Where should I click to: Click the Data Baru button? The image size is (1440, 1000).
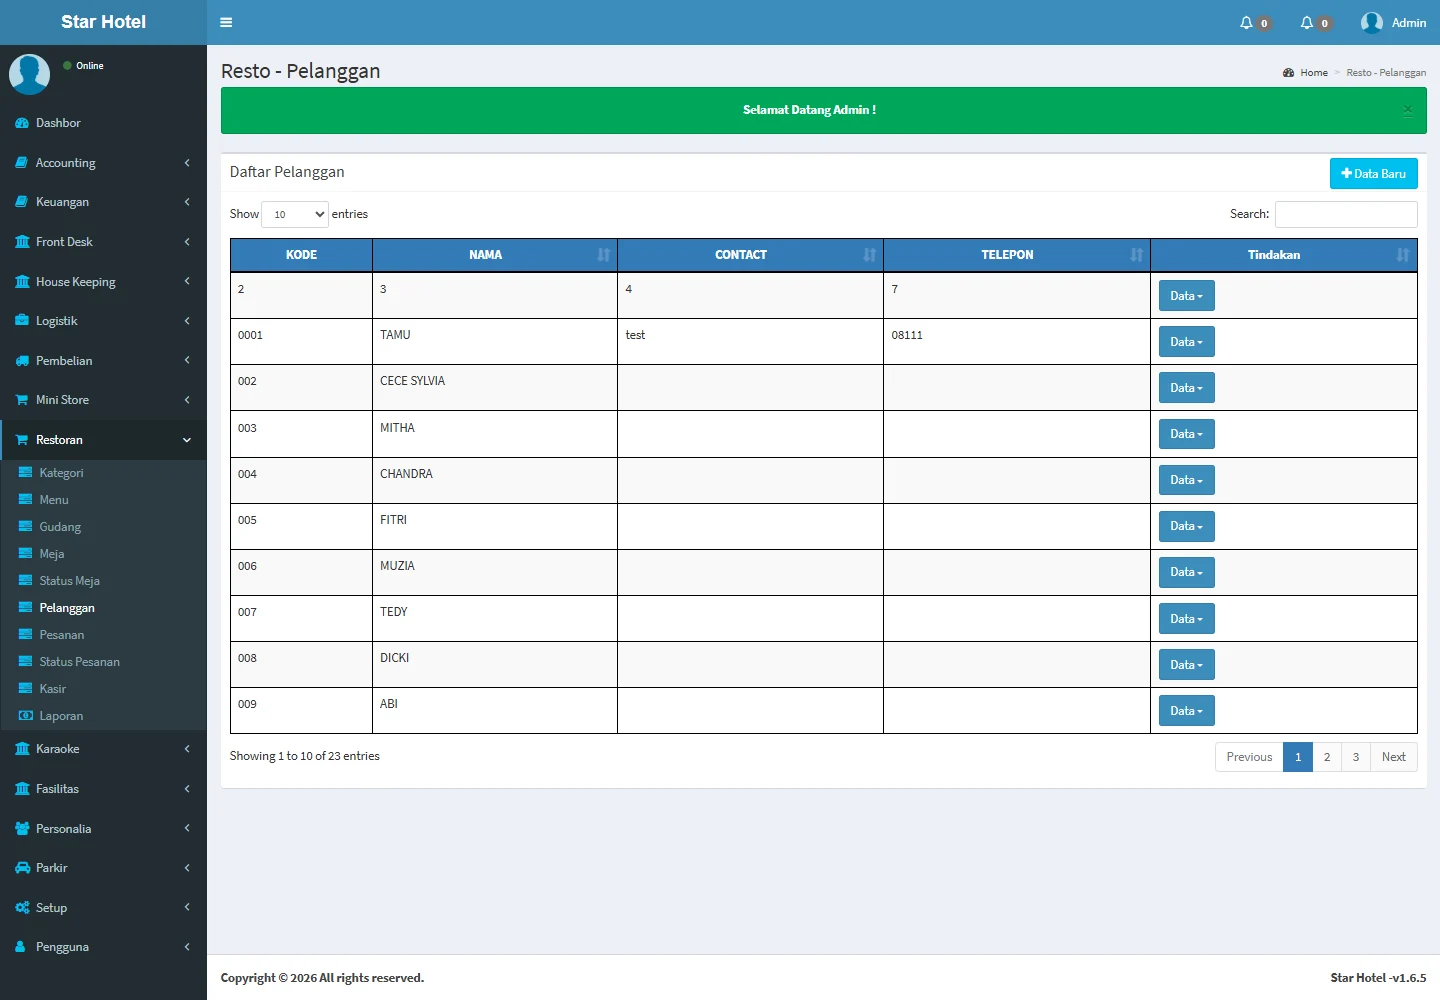tap(1373, 174)
